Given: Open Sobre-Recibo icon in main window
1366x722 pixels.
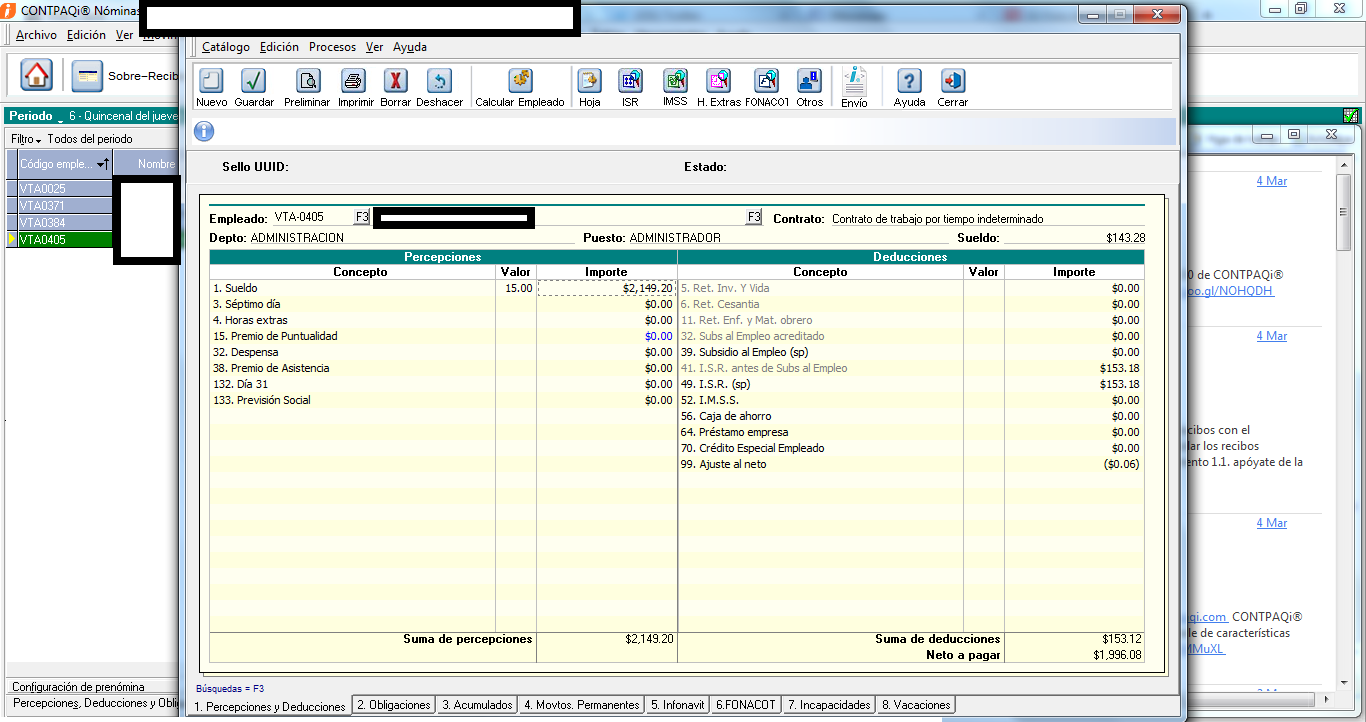Looking at the screenshot, I should [x=87, y=75].
